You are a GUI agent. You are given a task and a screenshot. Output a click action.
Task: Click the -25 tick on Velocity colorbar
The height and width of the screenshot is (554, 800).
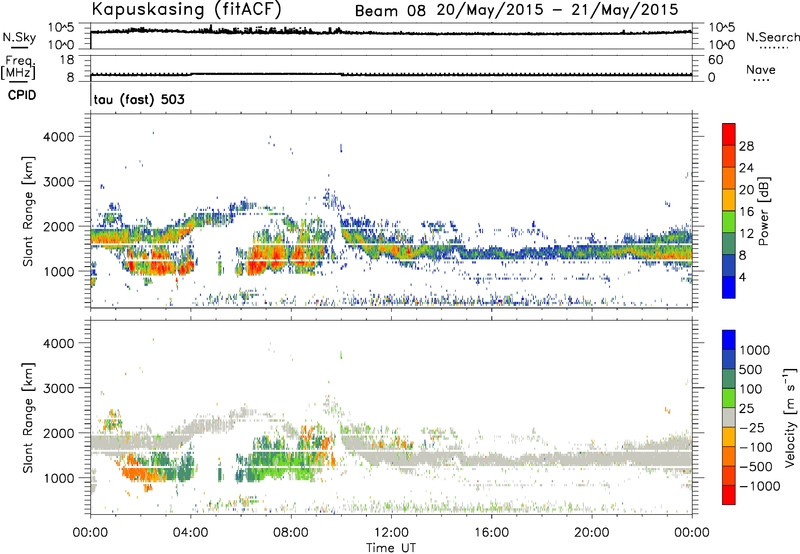pyautogui.click(x=755, y=427)
